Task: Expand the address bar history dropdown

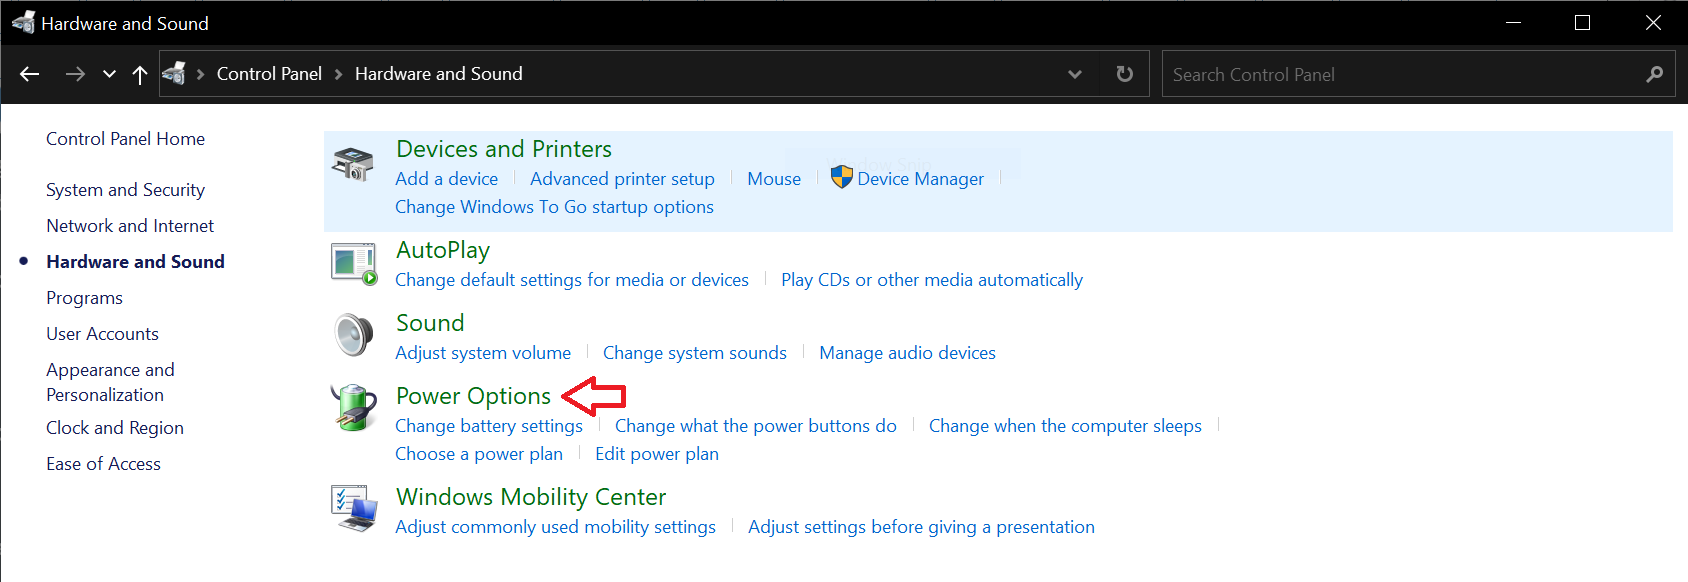Action: tap(1075, 74)
